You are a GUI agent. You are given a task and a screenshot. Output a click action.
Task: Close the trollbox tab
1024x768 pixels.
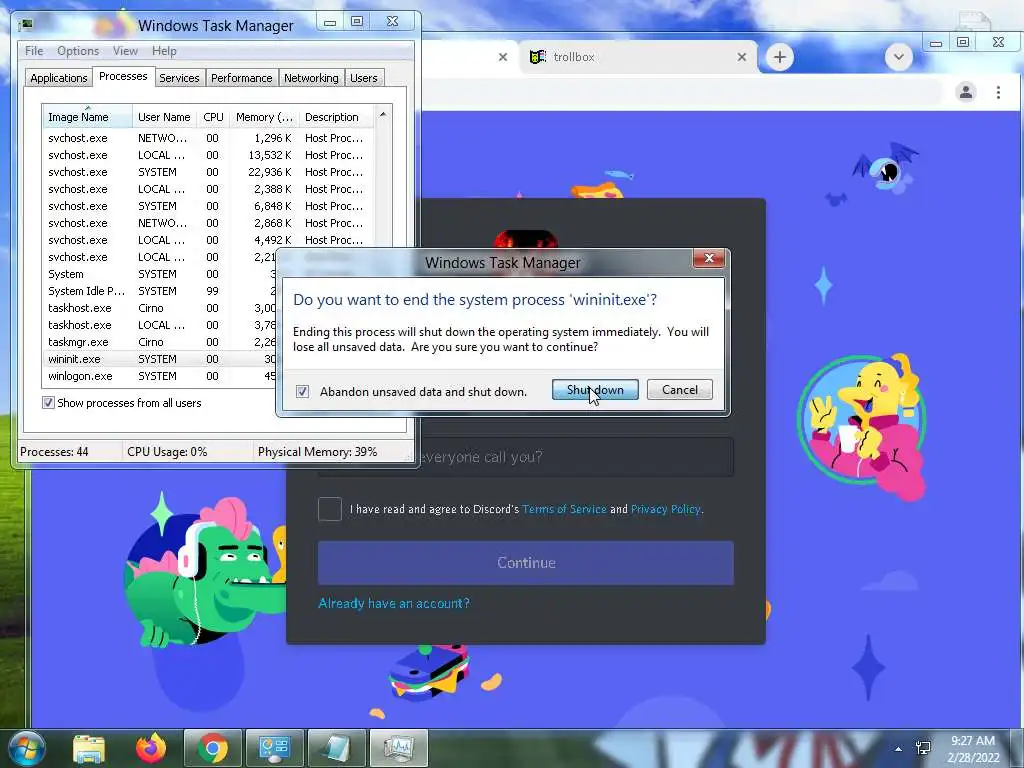coord(742,57)
